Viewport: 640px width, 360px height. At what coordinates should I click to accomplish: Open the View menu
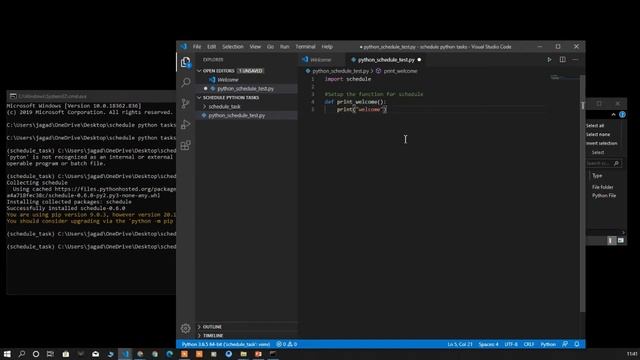point(255,47)
